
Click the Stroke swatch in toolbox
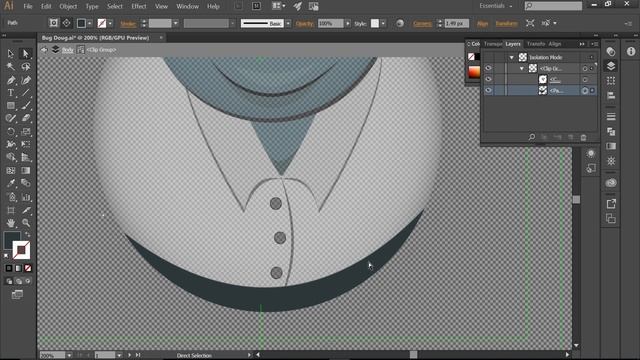click(x=21, y=250)
